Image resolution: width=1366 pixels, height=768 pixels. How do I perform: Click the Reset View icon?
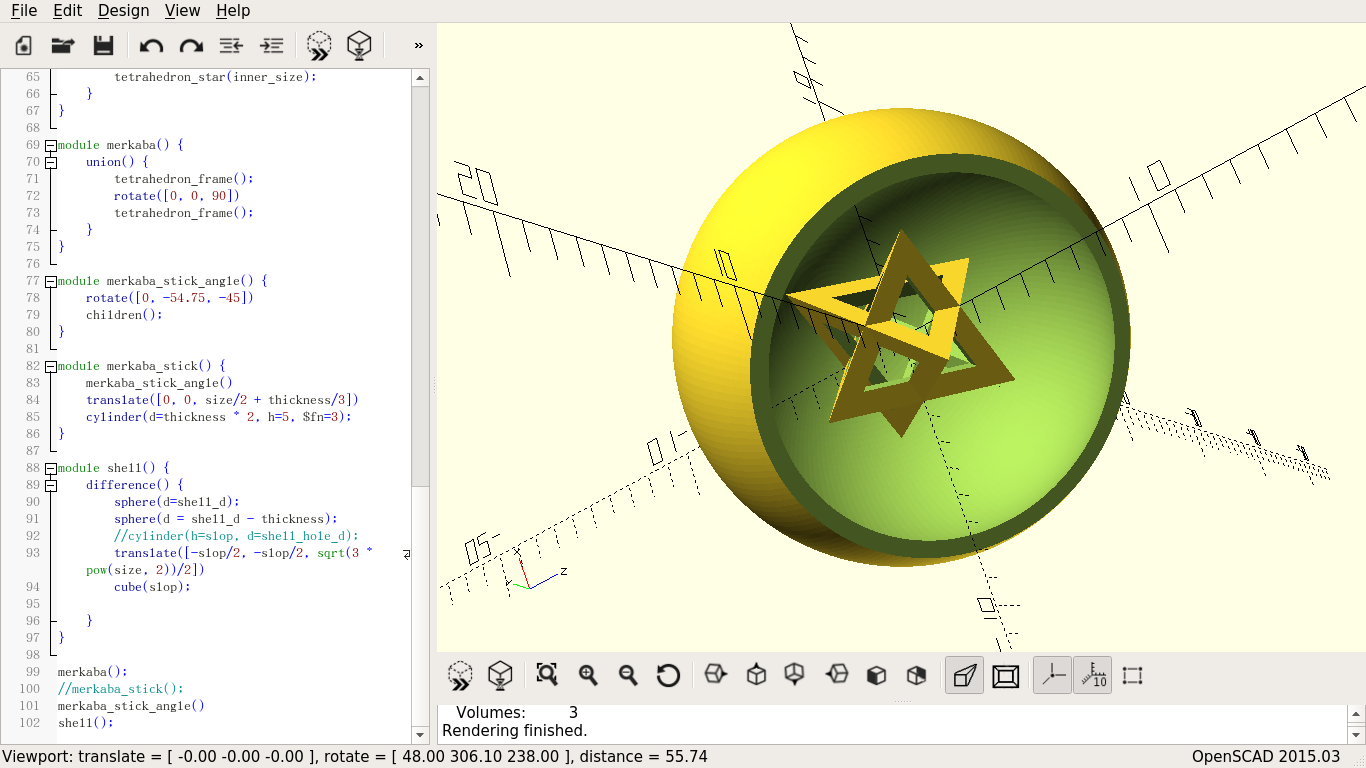(x=668, y=675)
